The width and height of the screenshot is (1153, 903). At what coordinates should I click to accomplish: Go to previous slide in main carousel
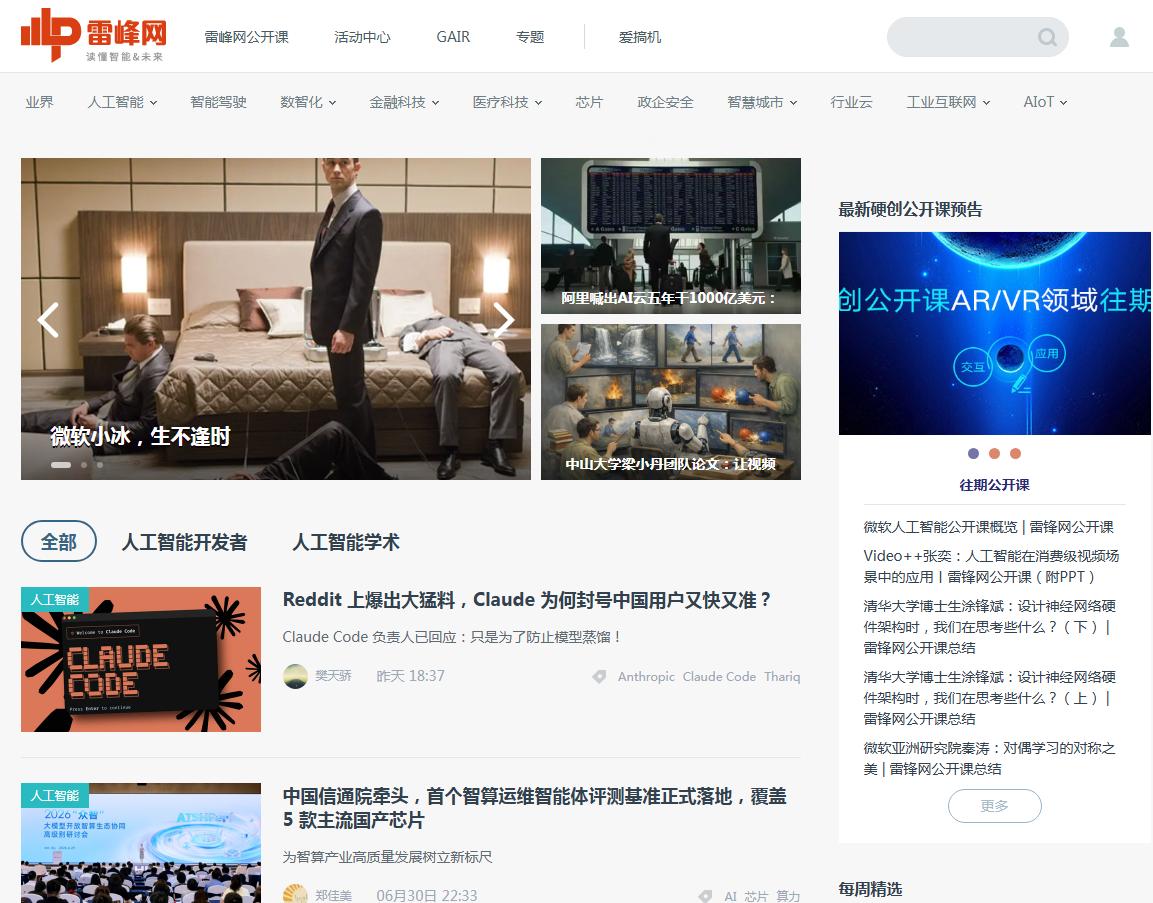point(49,320)
